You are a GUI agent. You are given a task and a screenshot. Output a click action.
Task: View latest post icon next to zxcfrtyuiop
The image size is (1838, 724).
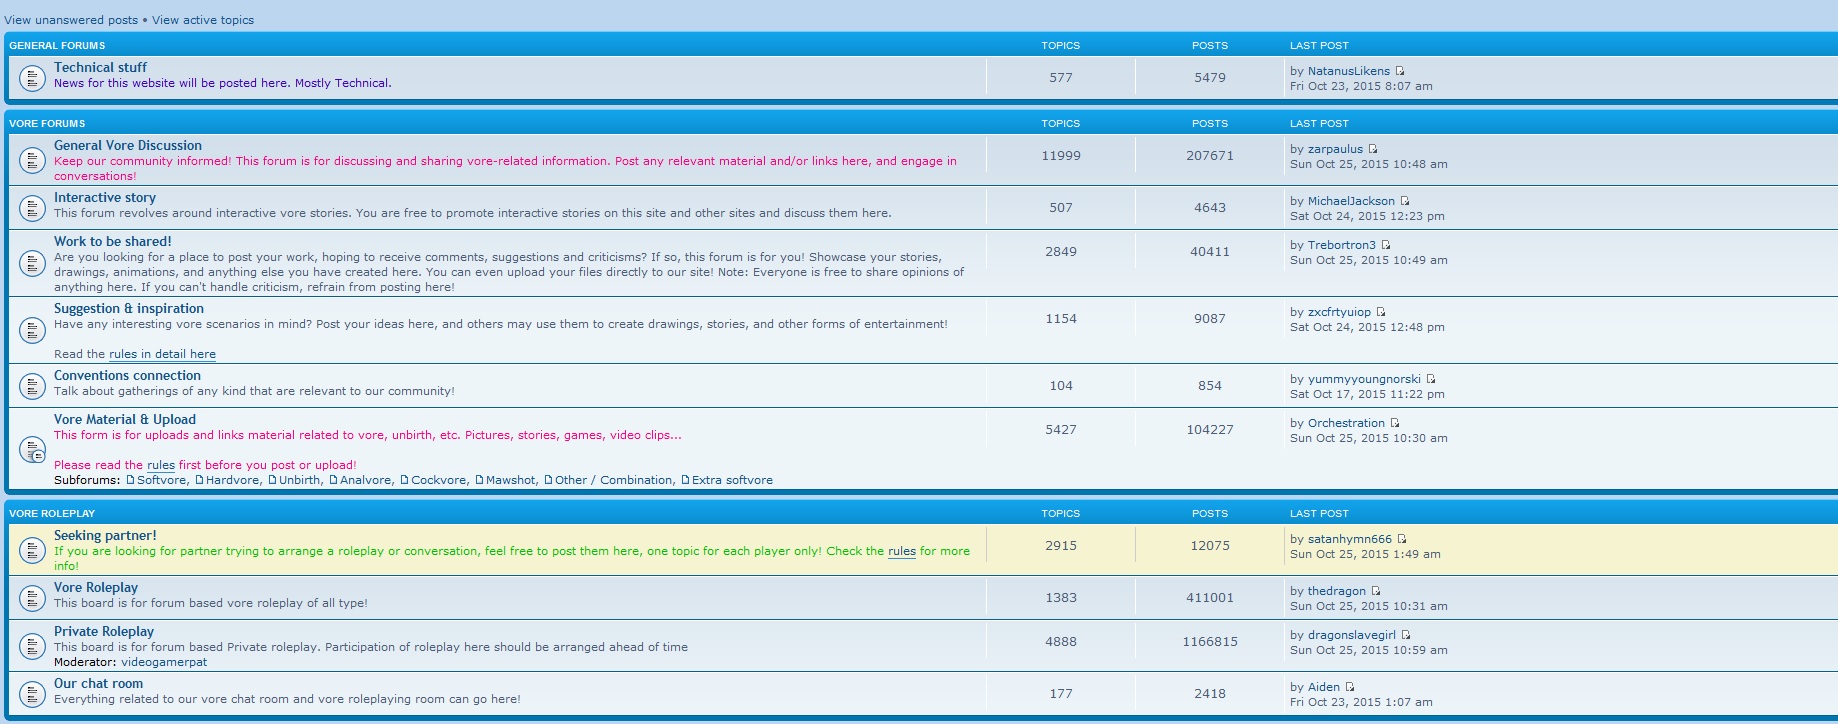(1381, 312)
